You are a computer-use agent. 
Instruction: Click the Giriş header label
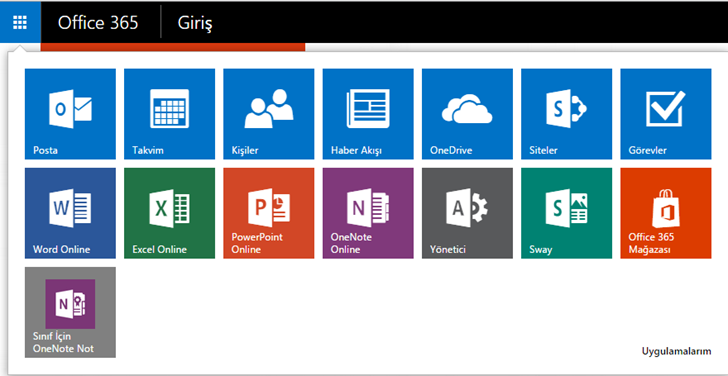point(195,23)
